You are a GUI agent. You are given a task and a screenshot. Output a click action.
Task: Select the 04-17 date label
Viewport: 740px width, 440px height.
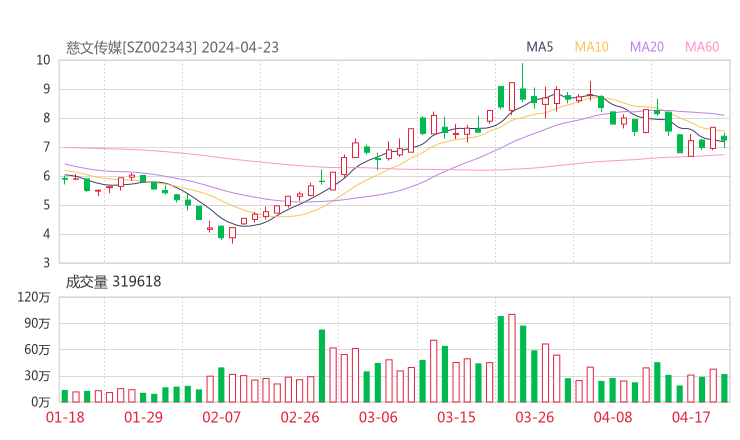[x=691, y=417]
